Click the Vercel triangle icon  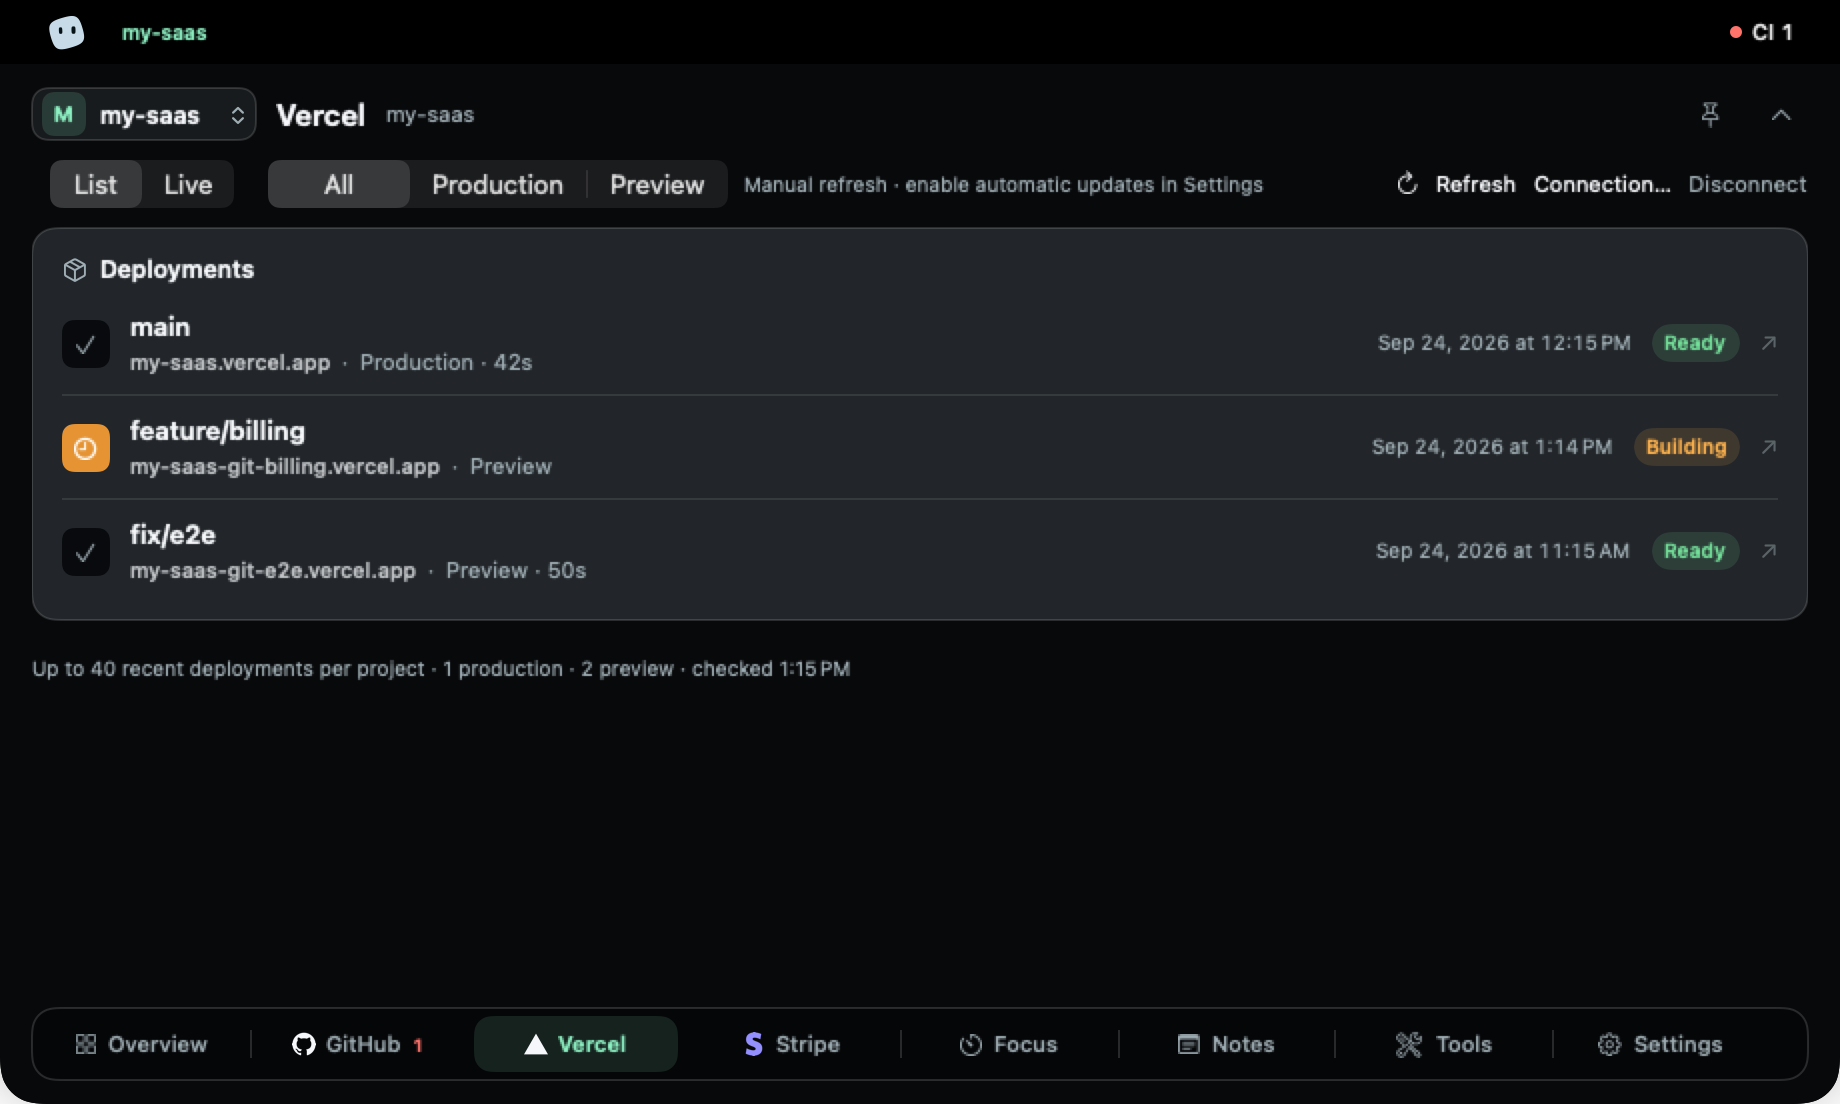click(536, 1044)
